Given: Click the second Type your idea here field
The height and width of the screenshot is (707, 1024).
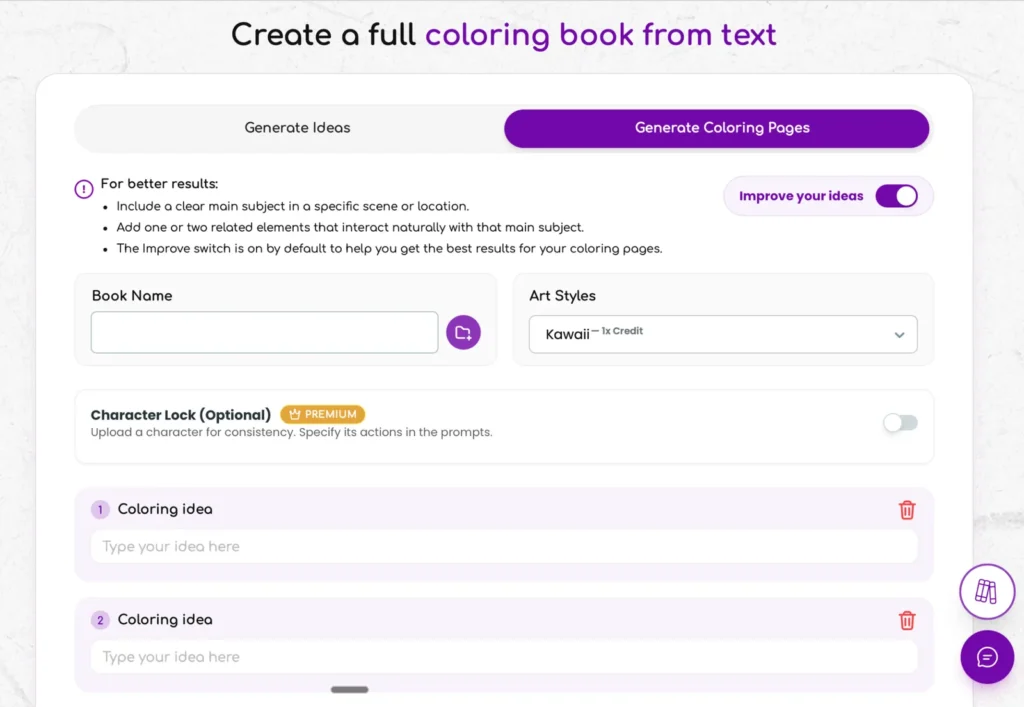Looking at the screenshot, I should tap(504, 657).
